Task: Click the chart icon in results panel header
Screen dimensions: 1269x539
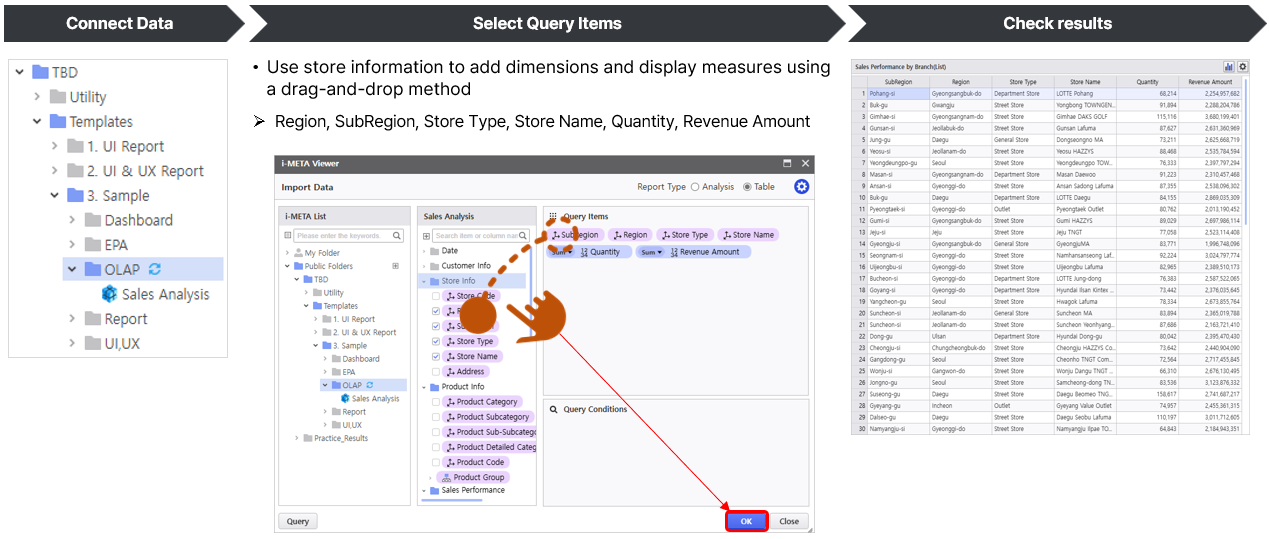Action: click(1229, 66)
